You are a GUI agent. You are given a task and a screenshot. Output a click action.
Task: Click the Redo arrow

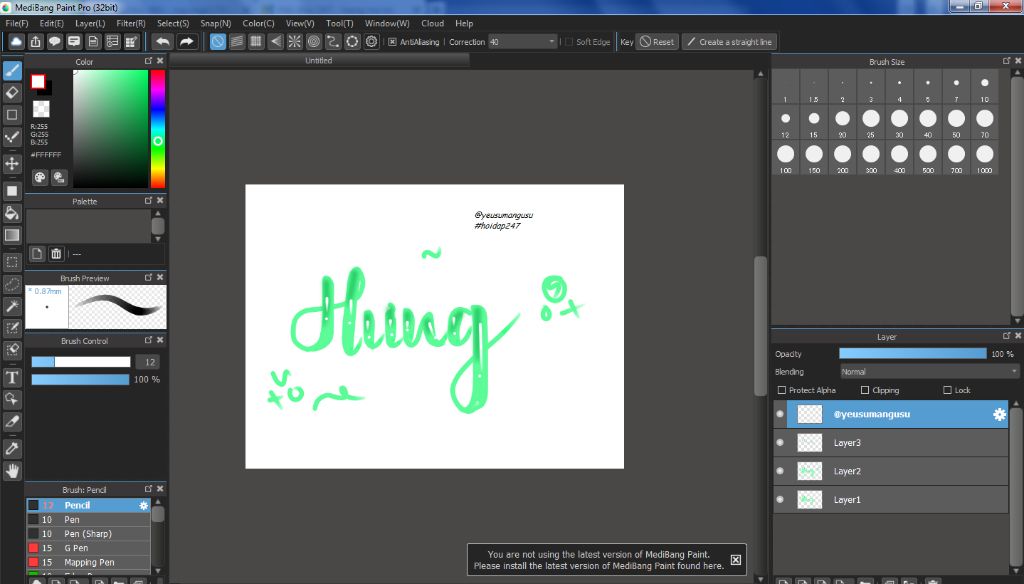(187, 42)
